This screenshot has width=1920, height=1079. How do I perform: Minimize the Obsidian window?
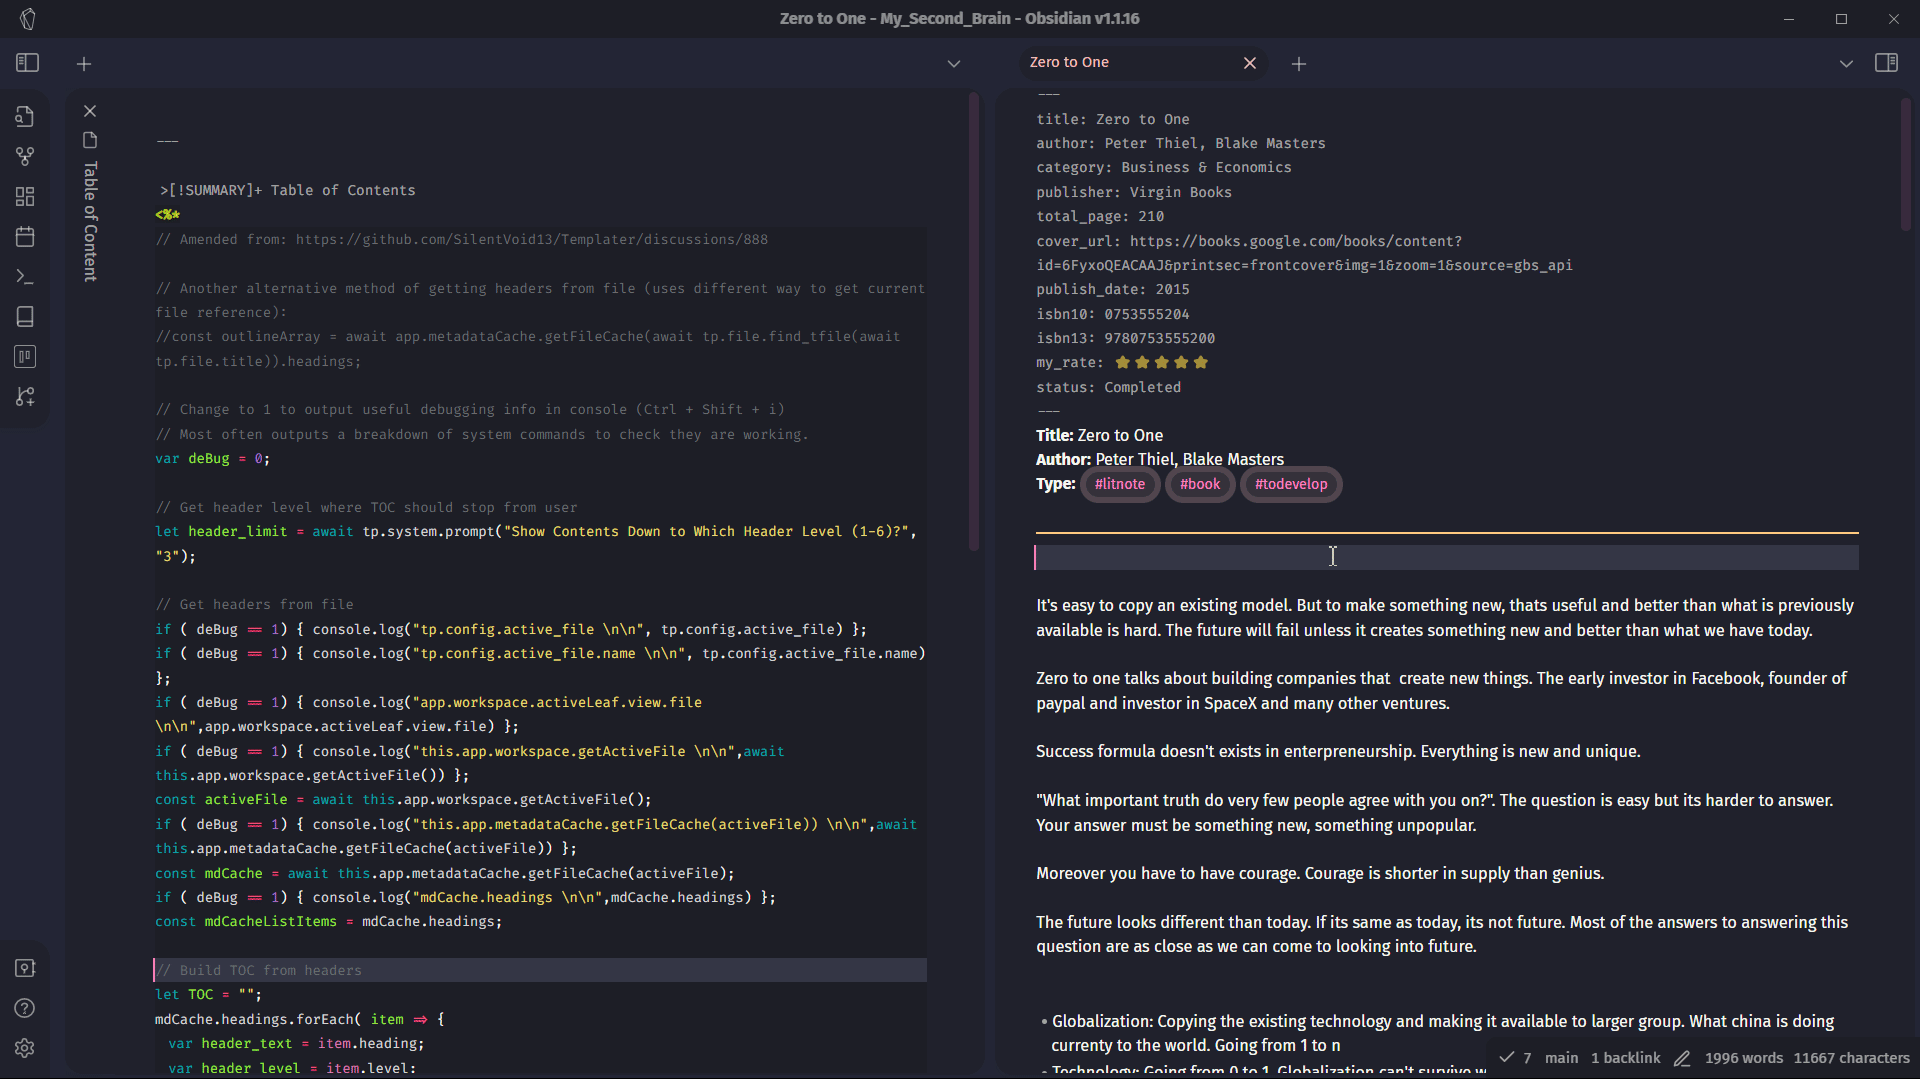[x=1789, y=19]
